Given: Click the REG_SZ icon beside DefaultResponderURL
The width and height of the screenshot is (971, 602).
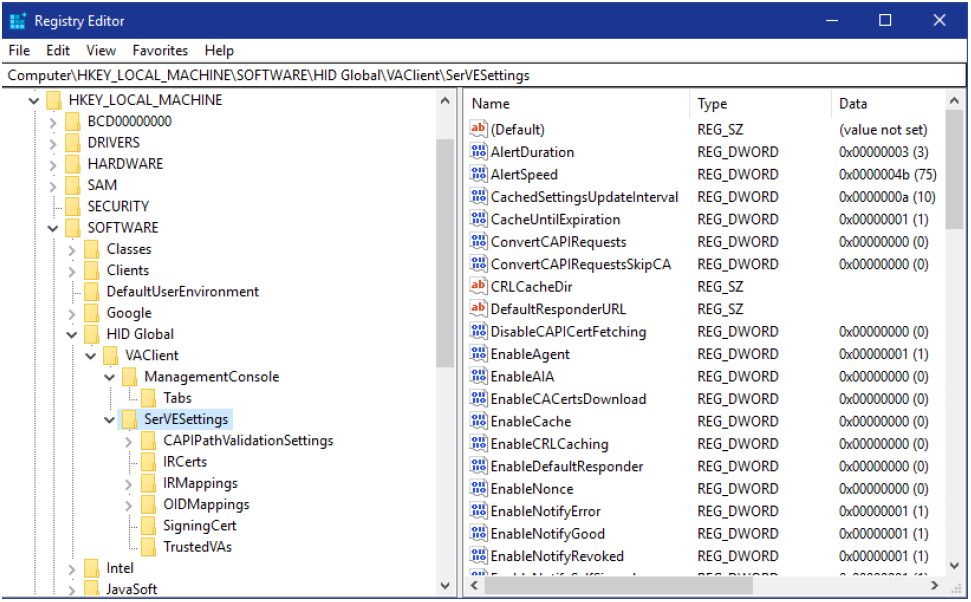Looking at the screenshot, I should [478, 309].
